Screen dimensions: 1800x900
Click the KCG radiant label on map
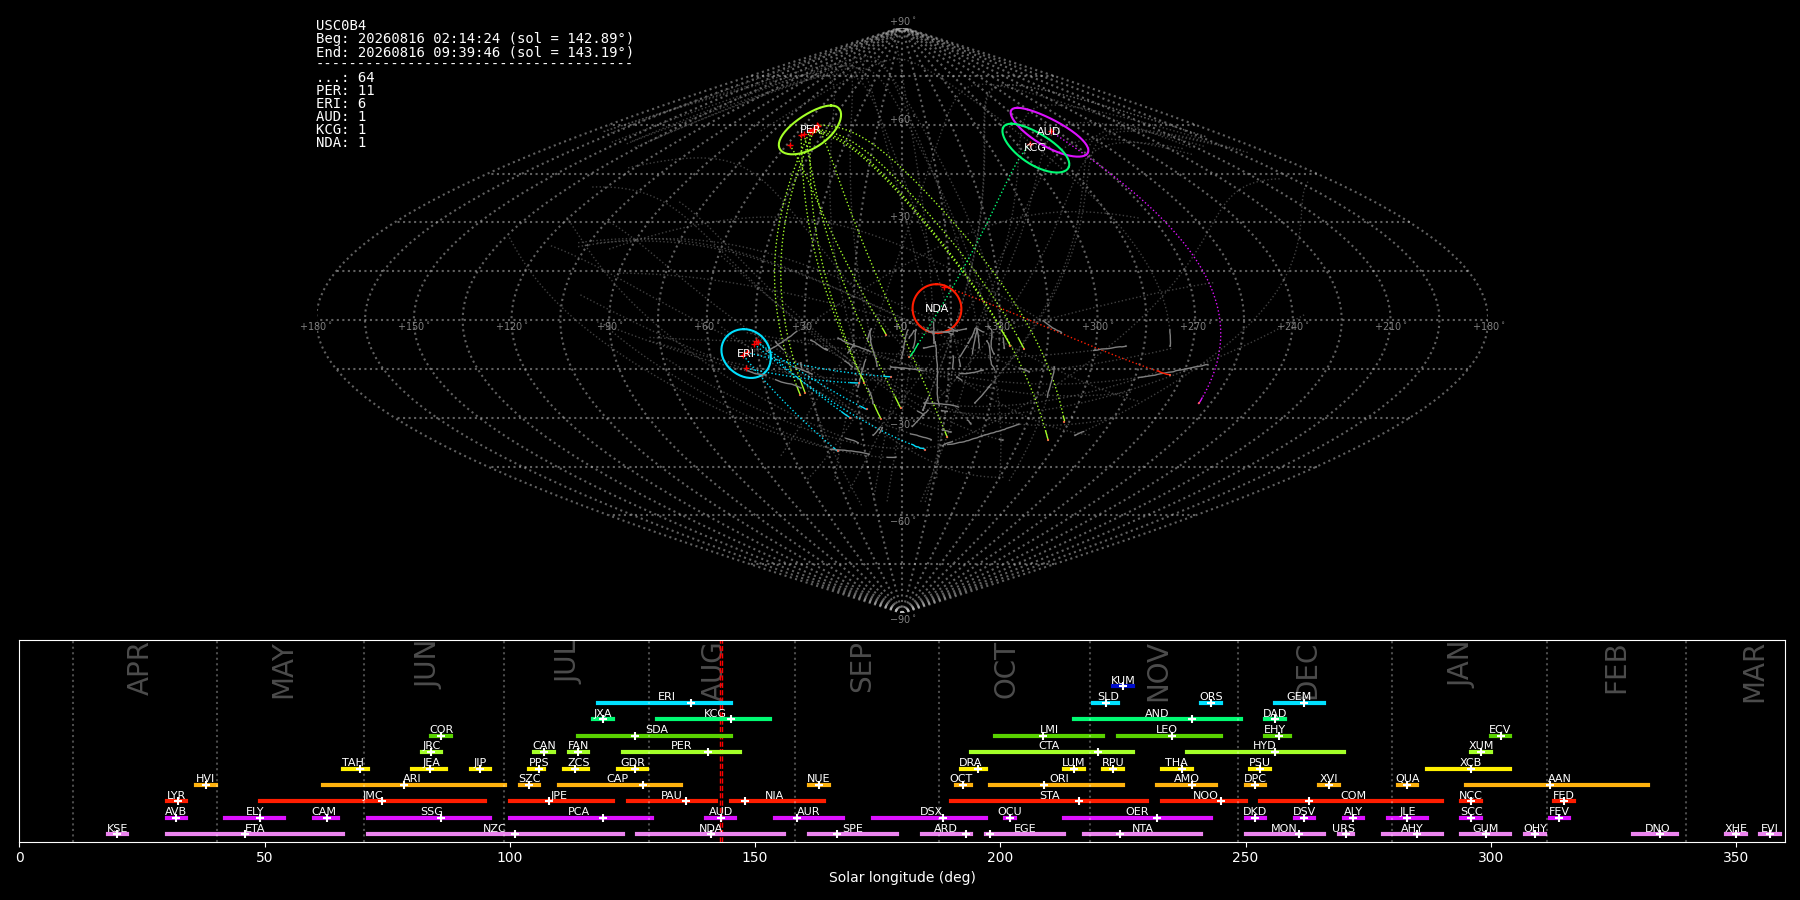pyautogui.click(x=1035, y=148)
